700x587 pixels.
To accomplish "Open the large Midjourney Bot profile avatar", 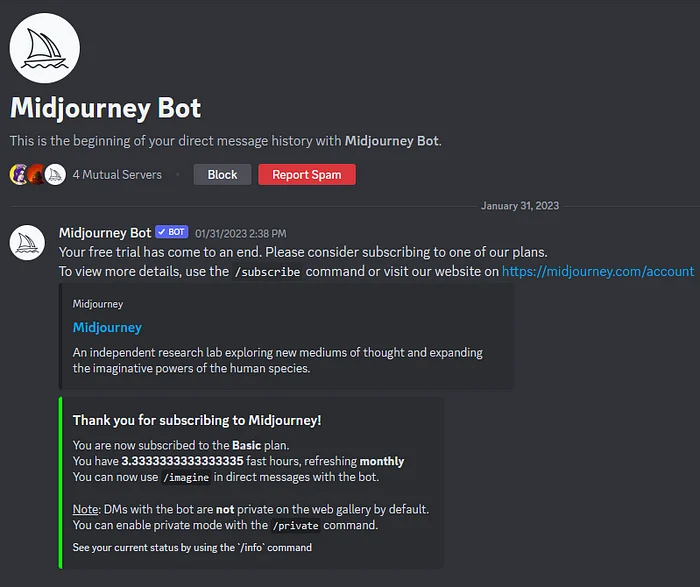I will click(45, 48).
